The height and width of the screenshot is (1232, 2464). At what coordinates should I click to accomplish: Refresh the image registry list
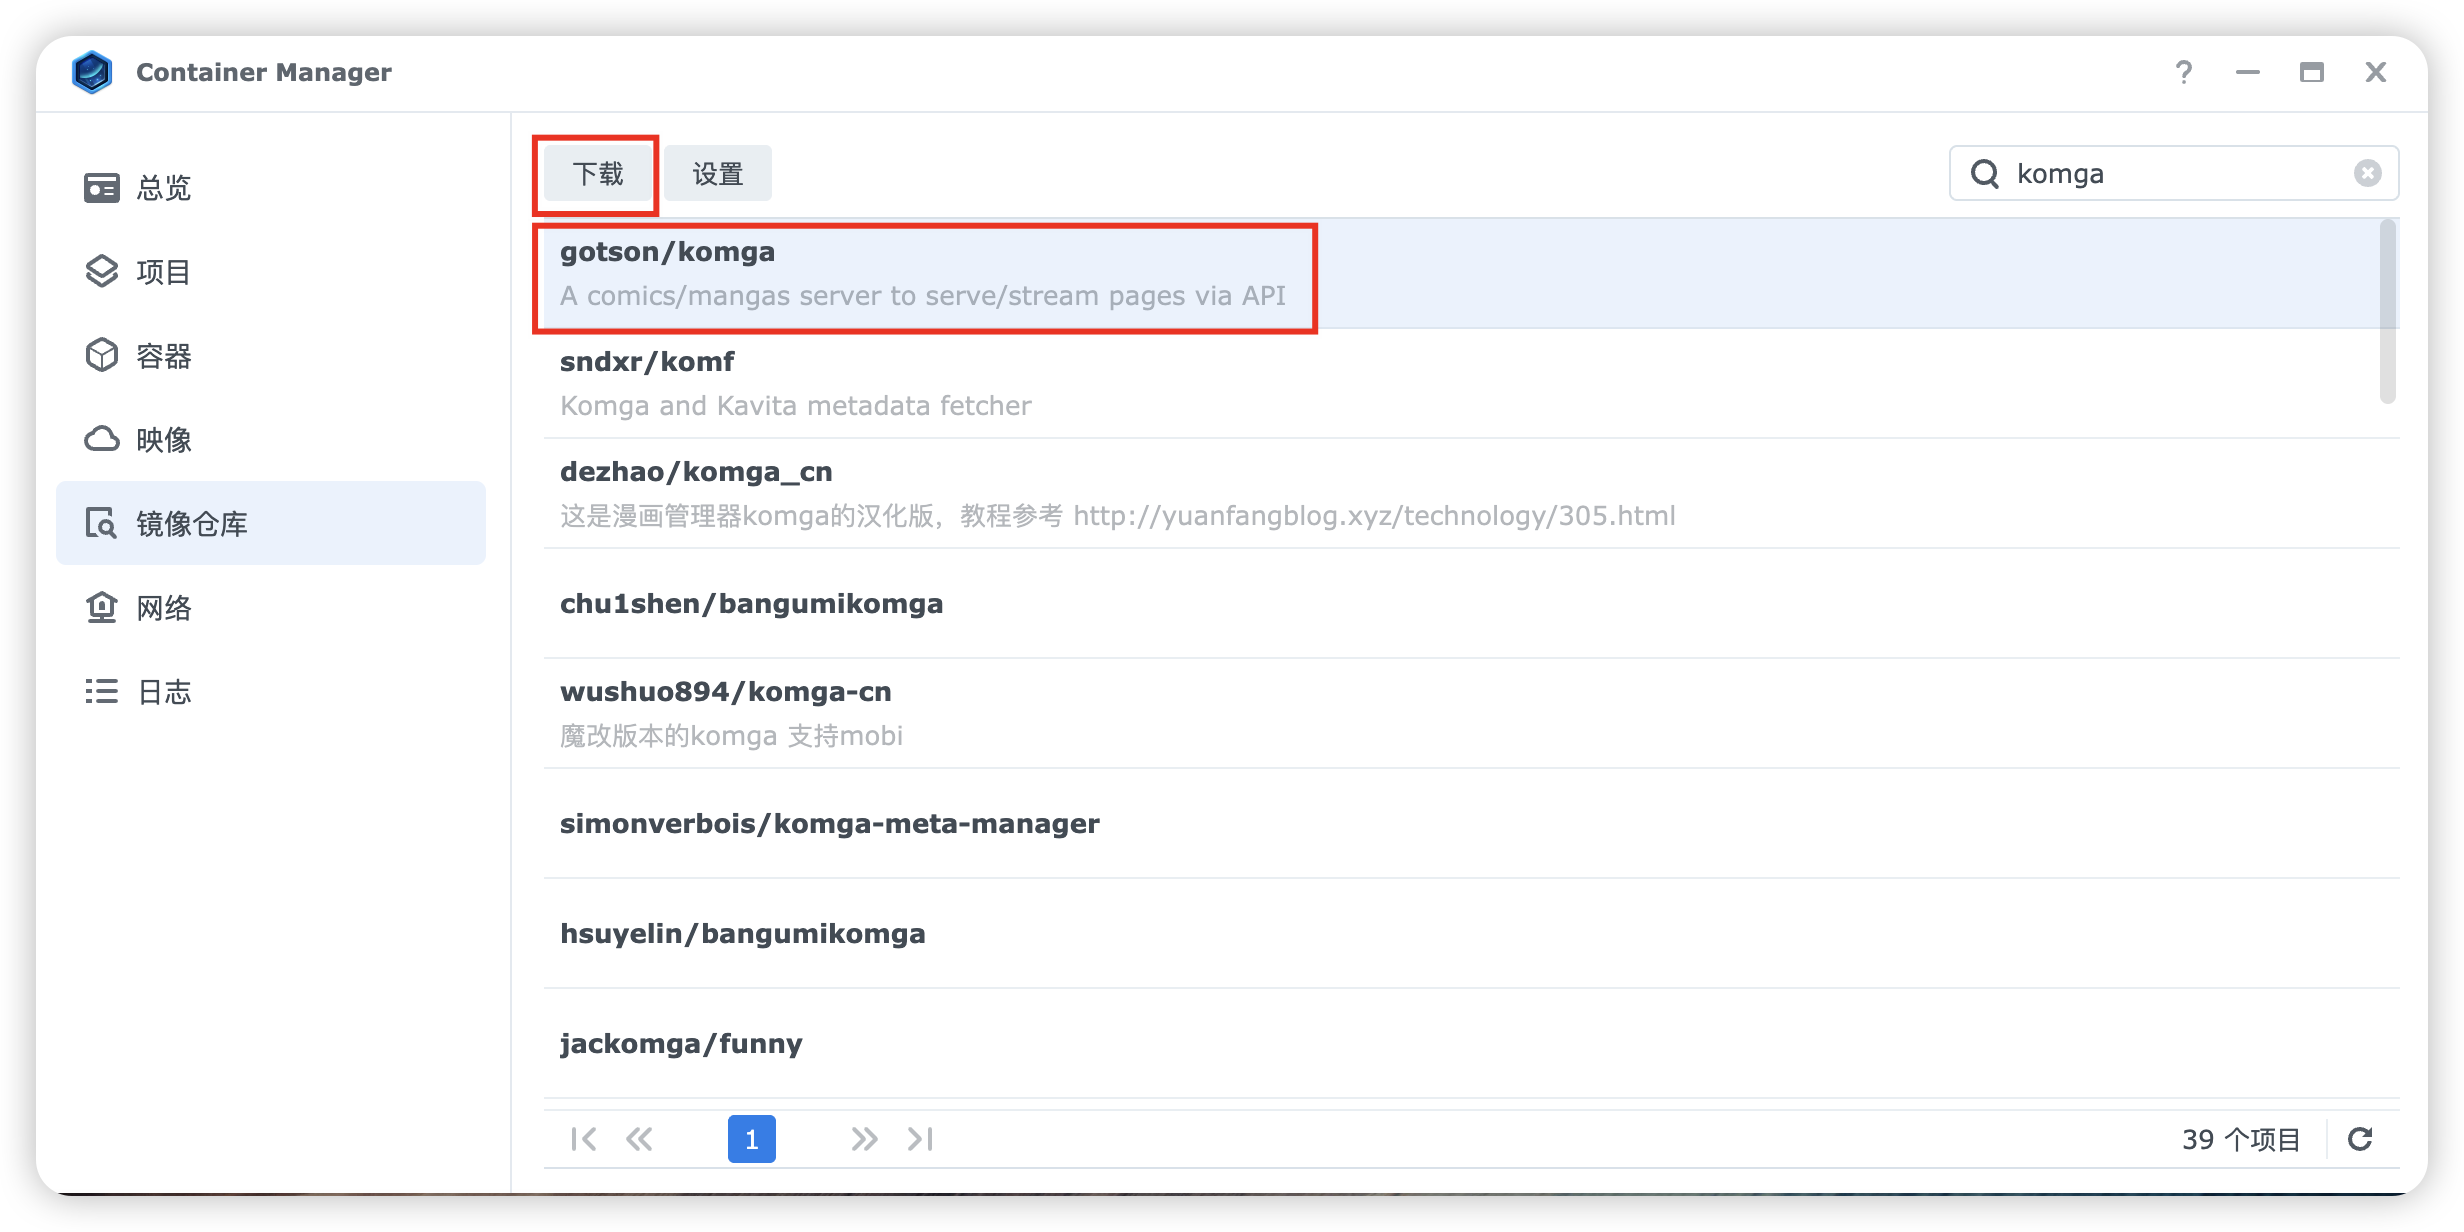pyautogui.click(x=2360, y=1139)
